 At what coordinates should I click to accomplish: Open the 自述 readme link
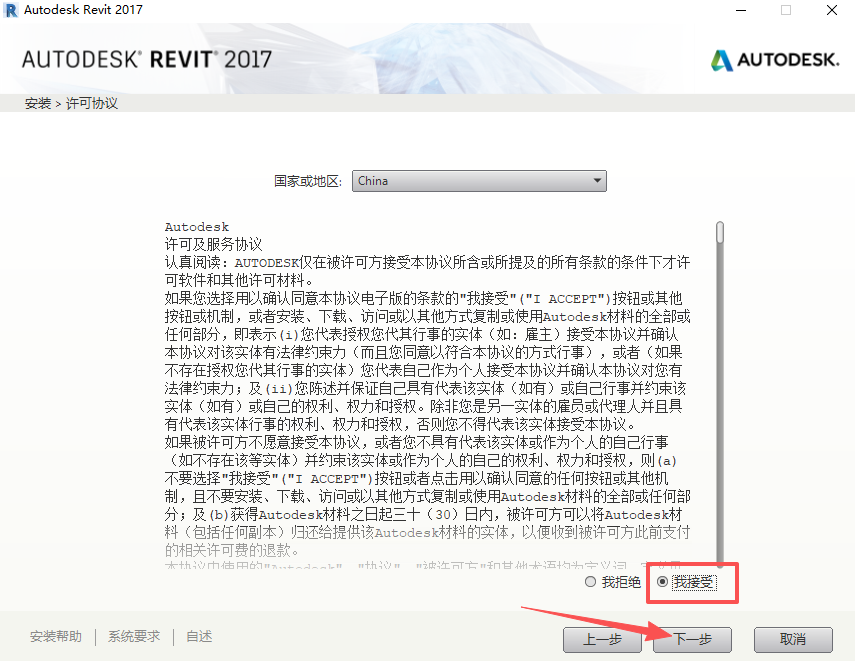click(x=199, y=636)
